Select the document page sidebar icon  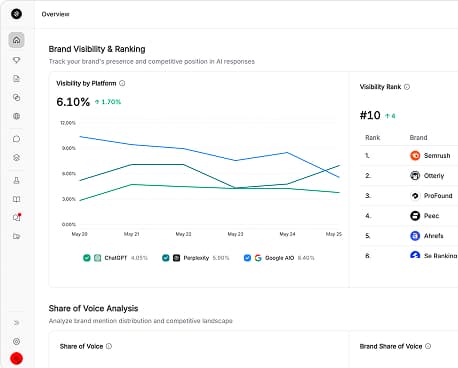(16, 79)
